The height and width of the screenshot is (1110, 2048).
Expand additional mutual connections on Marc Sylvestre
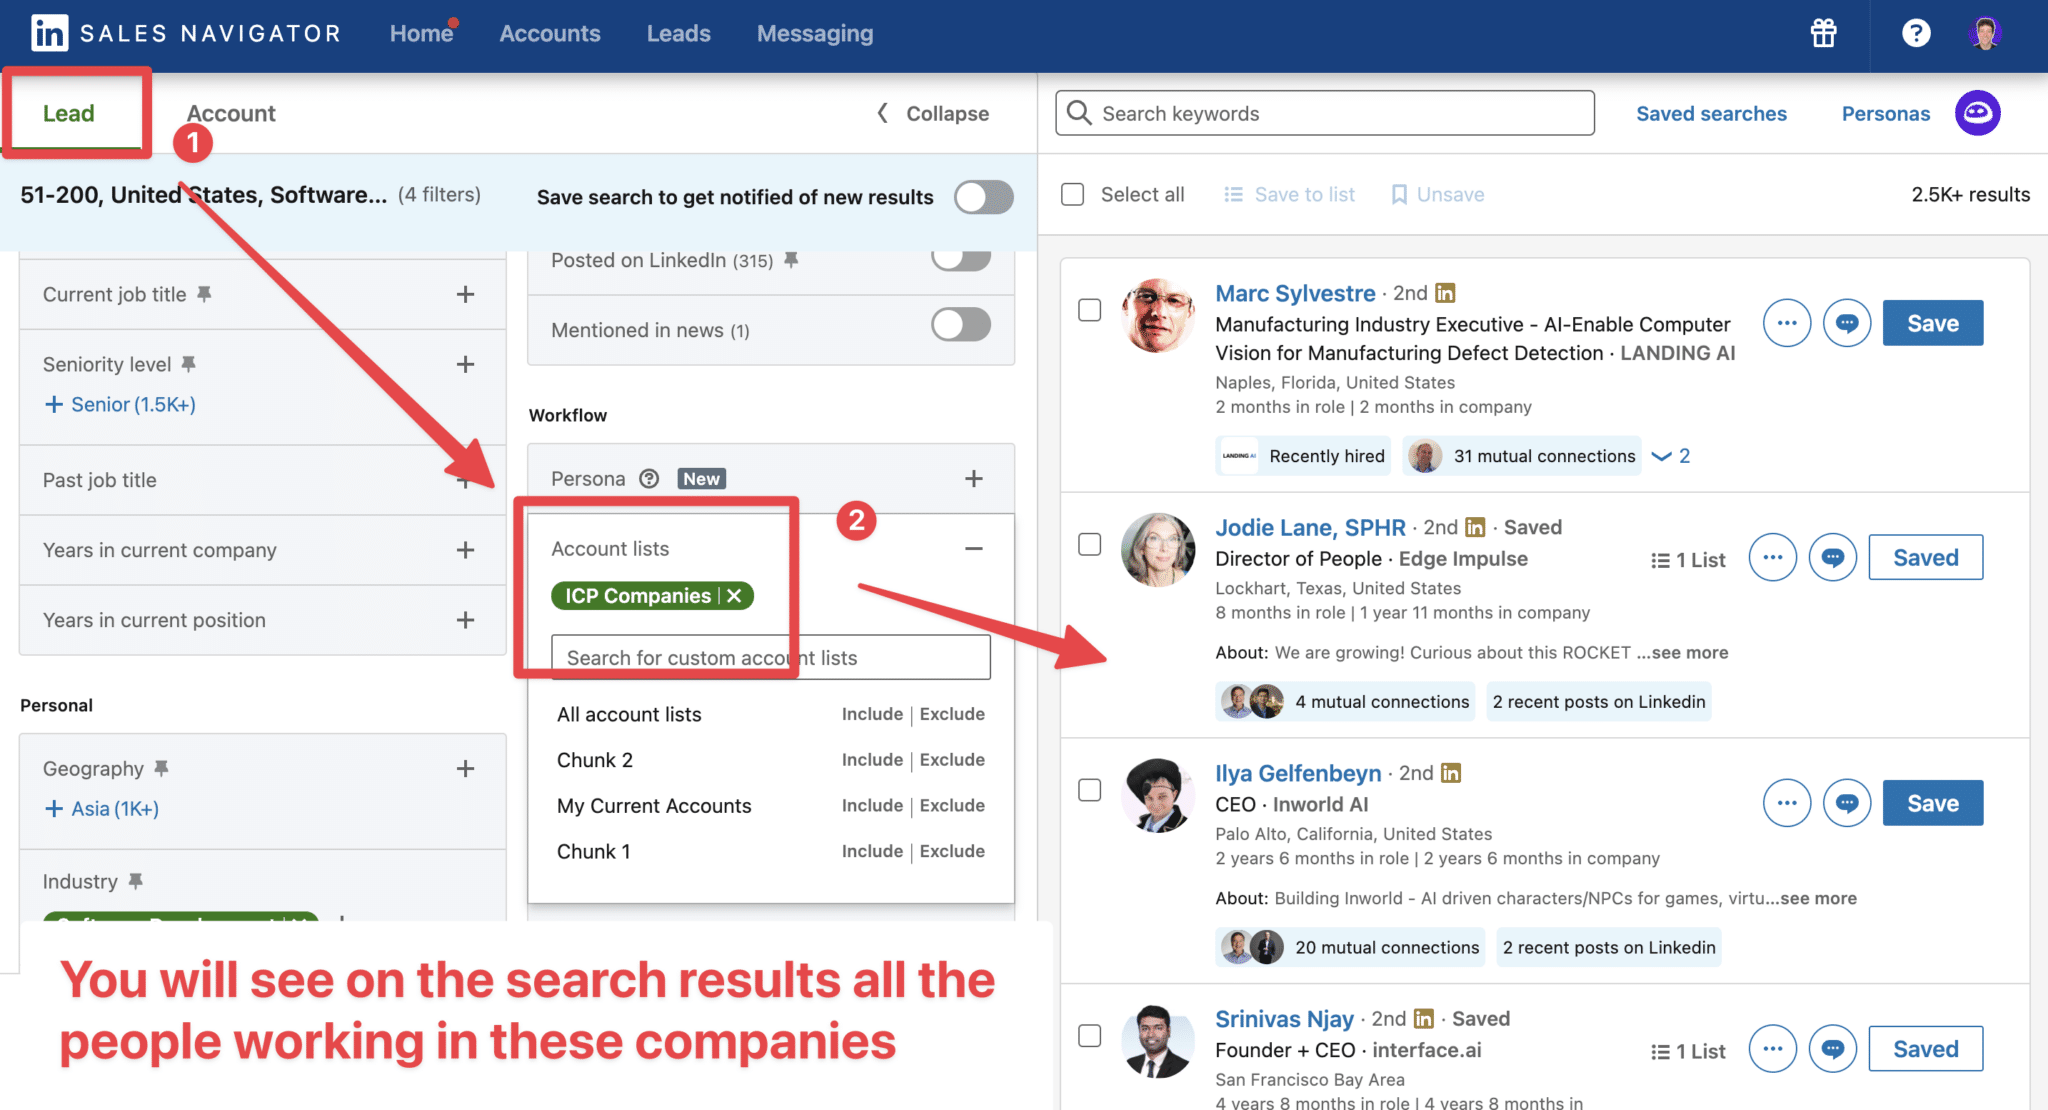(1667, 456)
